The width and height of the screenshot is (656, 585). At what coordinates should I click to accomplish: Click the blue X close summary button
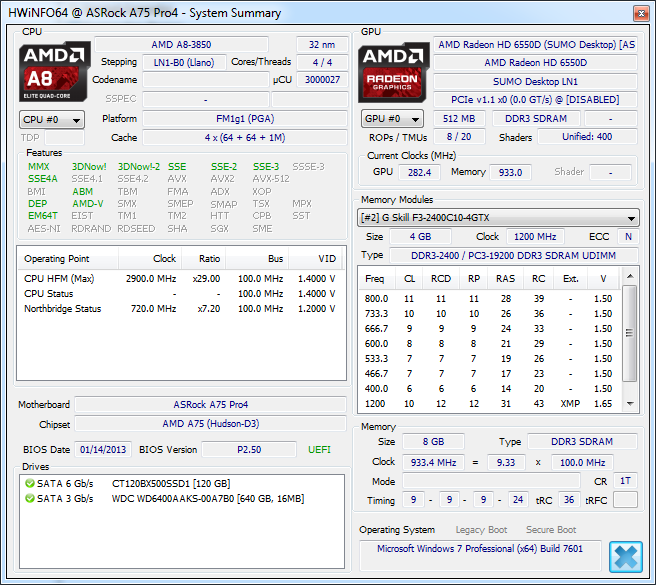624,555
